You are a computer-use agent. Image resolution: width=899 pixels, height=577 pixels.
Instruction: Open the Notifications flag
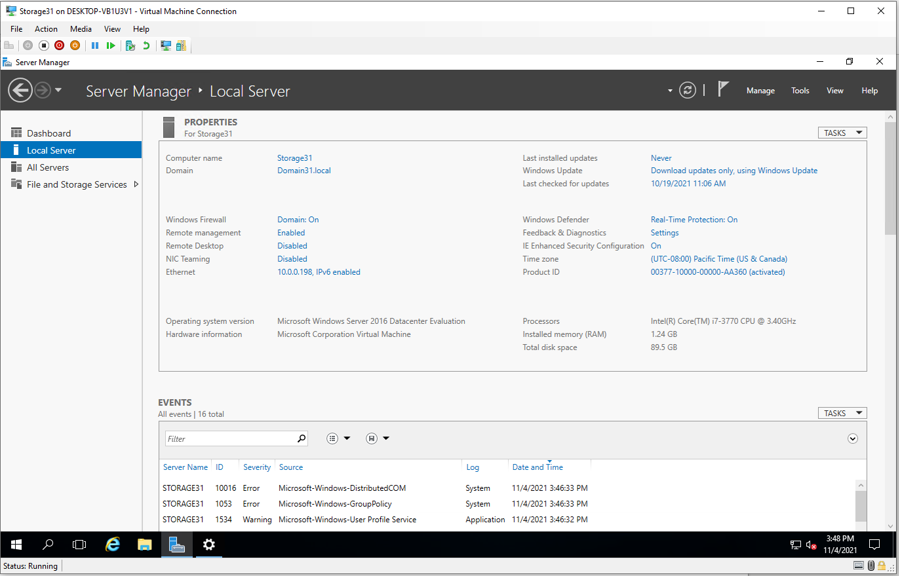coord(723,89)
